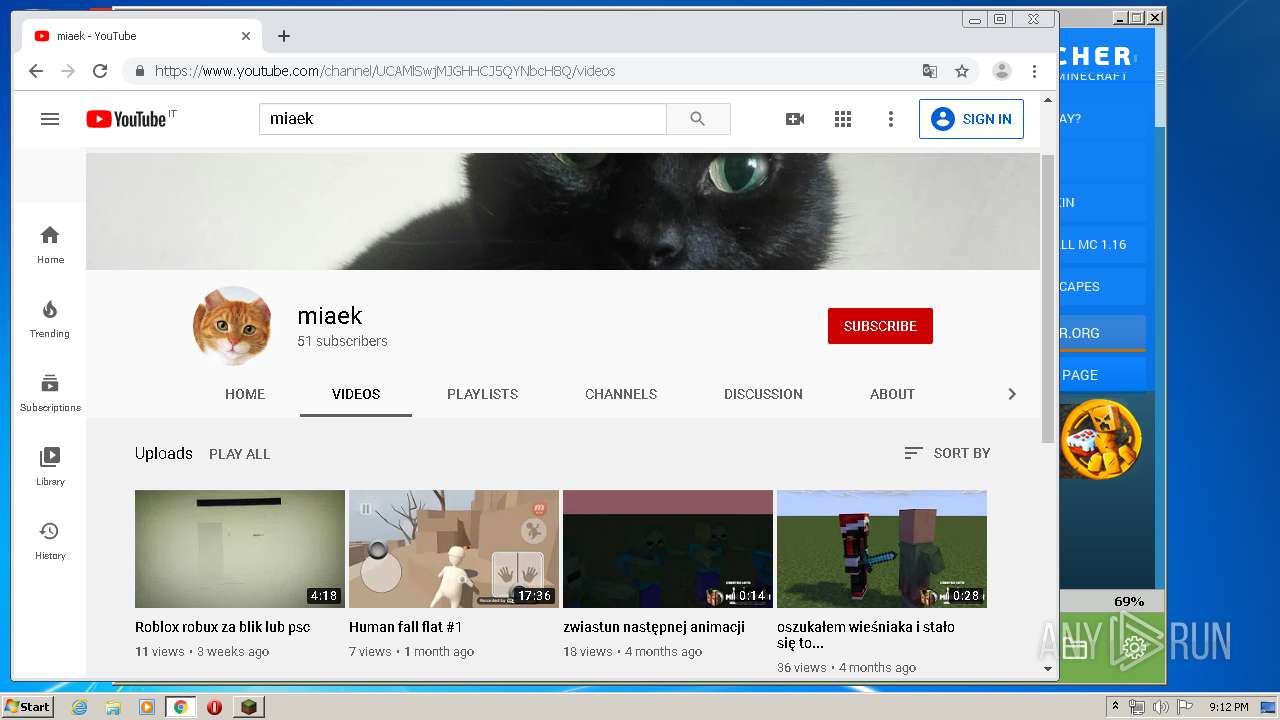
Task: Open the create video camera icon
Action: [795, 119]
